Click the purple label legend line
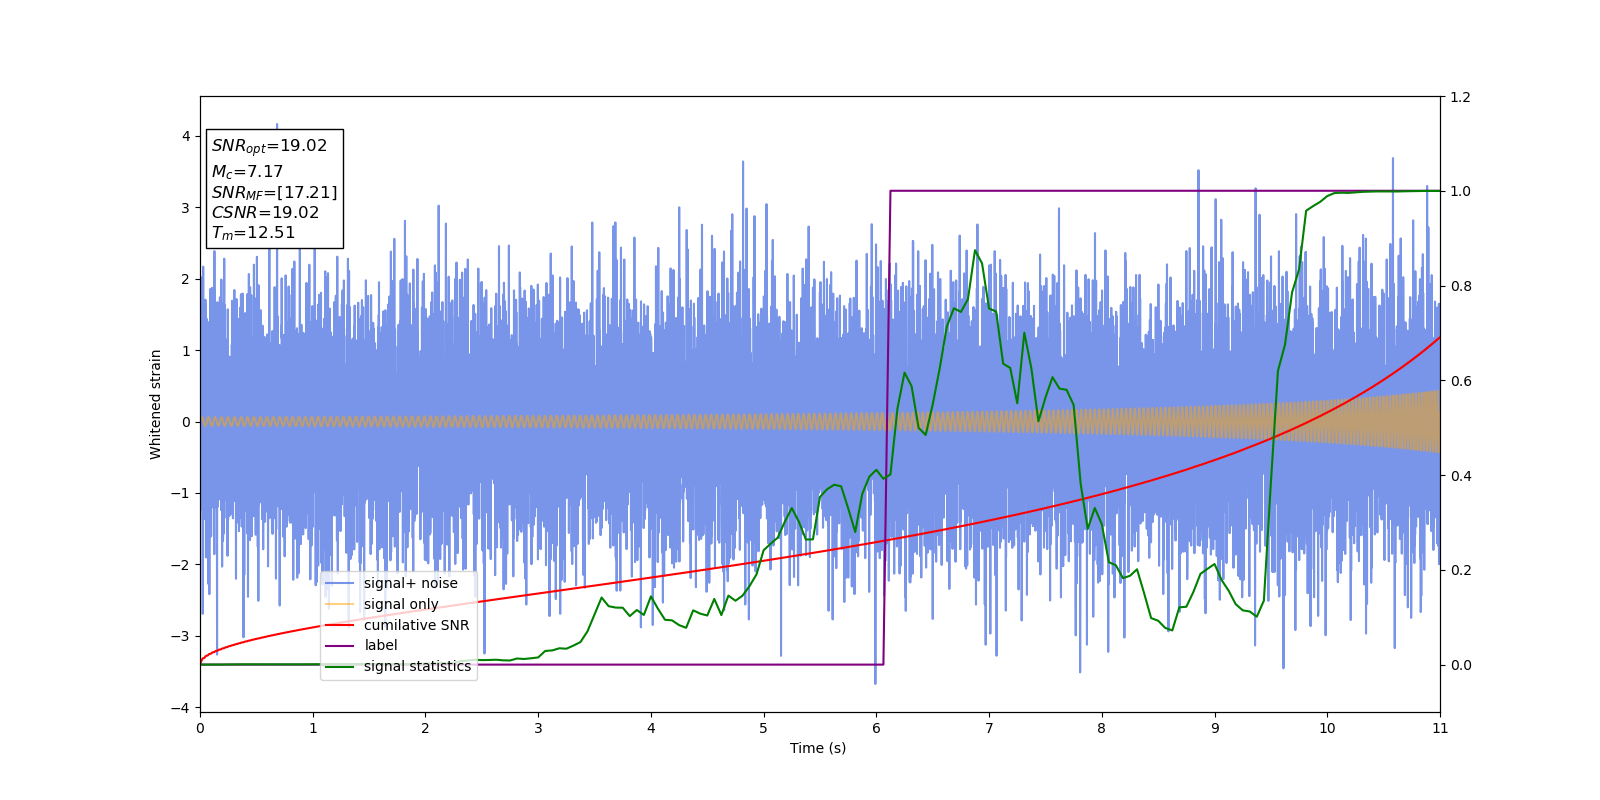The width and height of the screenshot is (1600, 800). click(340, 645)
